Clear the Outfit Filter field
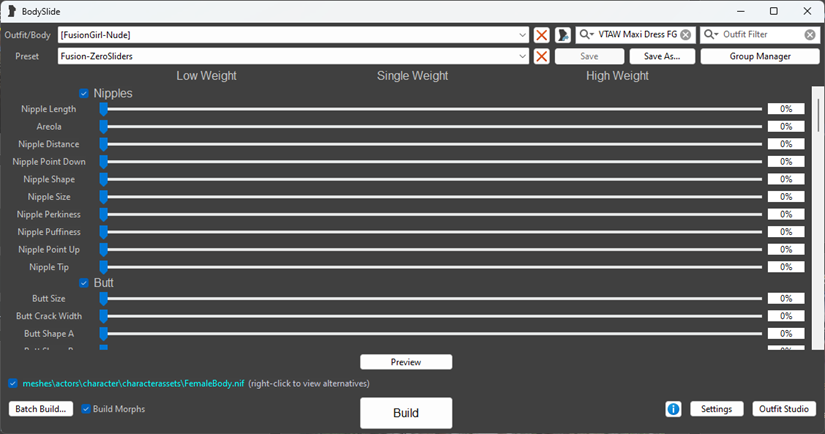 (x=810, y=35)
